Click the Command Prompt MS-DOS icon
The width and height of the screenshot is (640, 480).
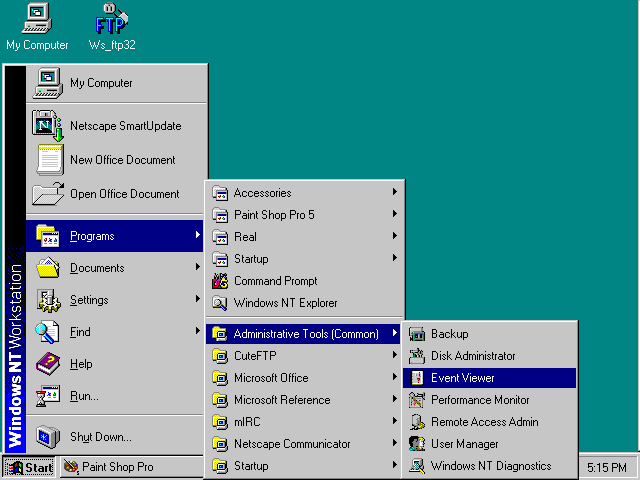tap(220, 281)
